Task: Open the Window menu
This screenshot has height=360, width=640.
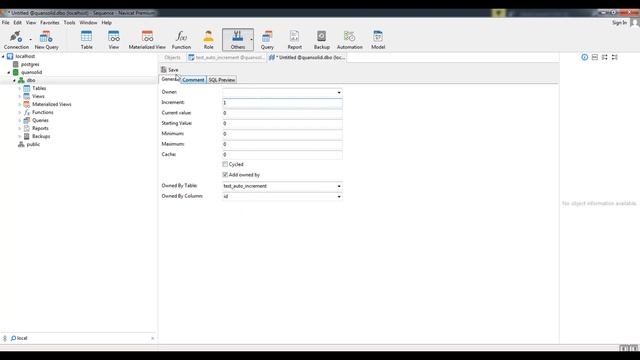Action: [x=88, y=23]
